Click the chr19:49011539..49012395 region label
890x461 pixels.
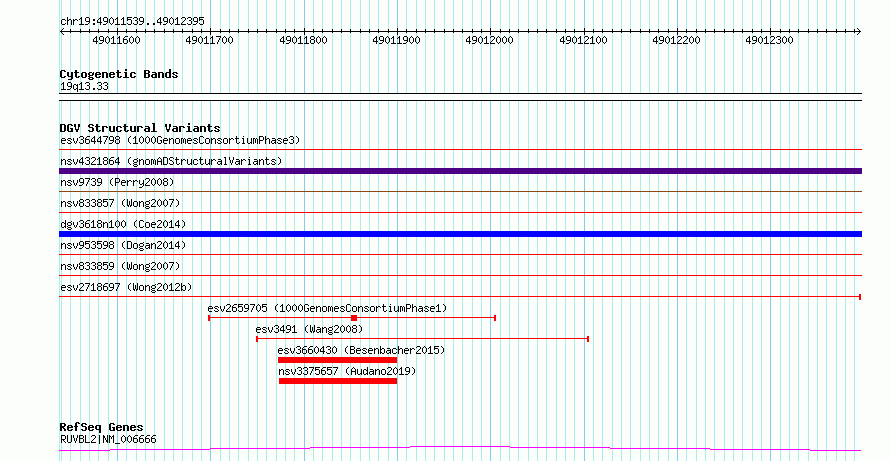pyautogui.click(x=132, y=22)
